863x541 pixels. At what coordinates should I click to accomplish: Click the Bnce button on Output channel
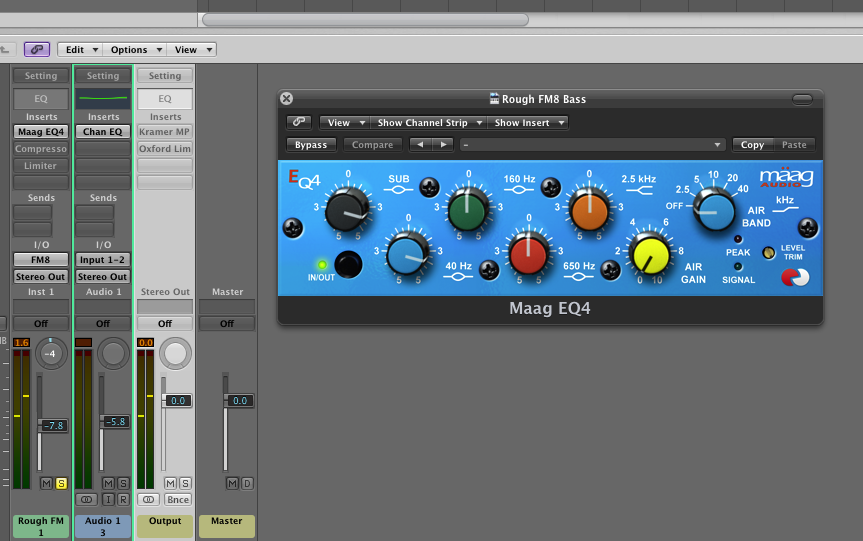(178, 500)
